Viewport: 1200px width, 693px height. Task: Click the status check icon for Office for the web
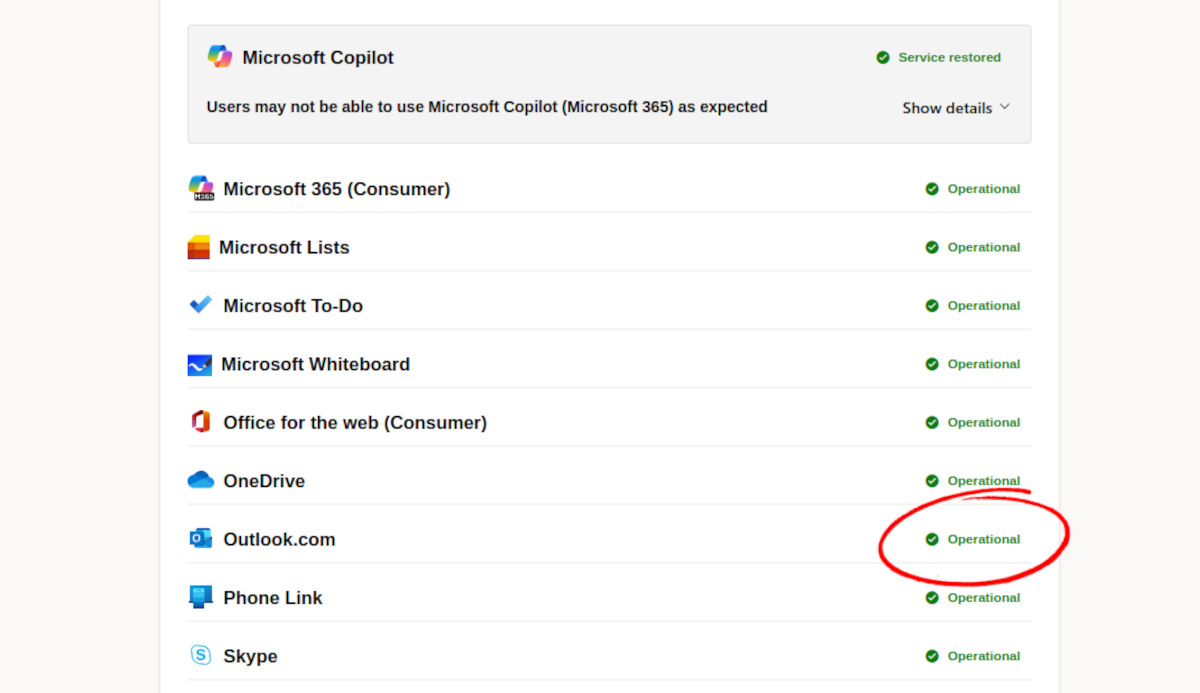(x=932, y=423)
